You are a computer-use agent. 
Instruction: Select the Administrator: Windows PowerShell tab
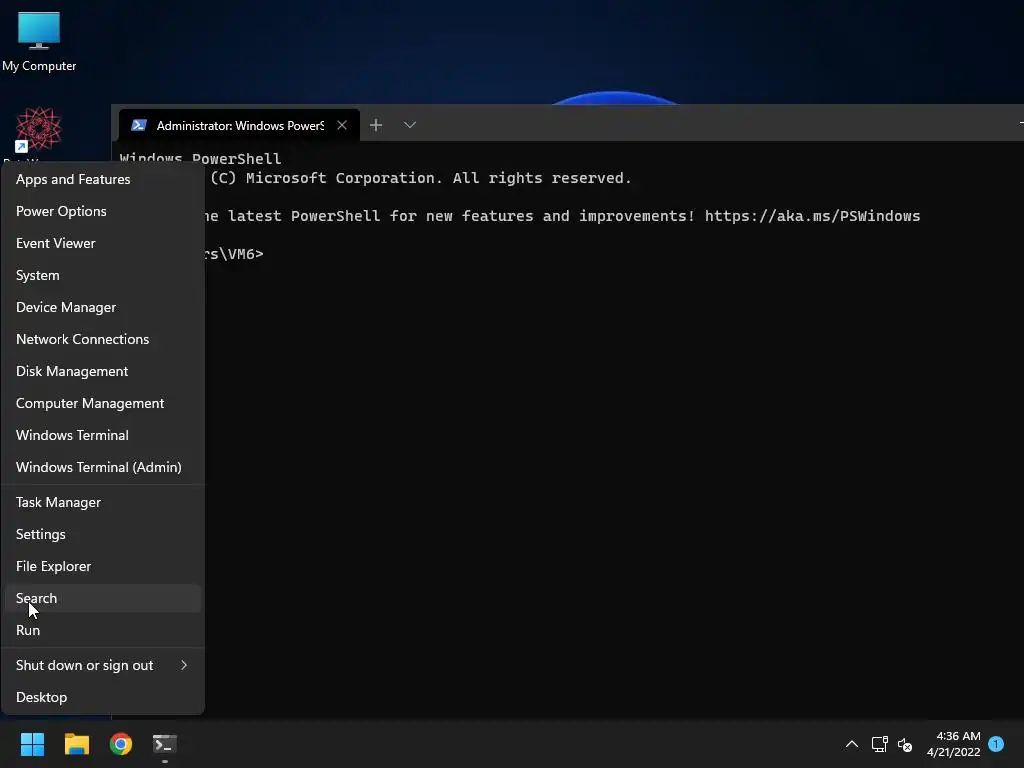pos(239,125)
